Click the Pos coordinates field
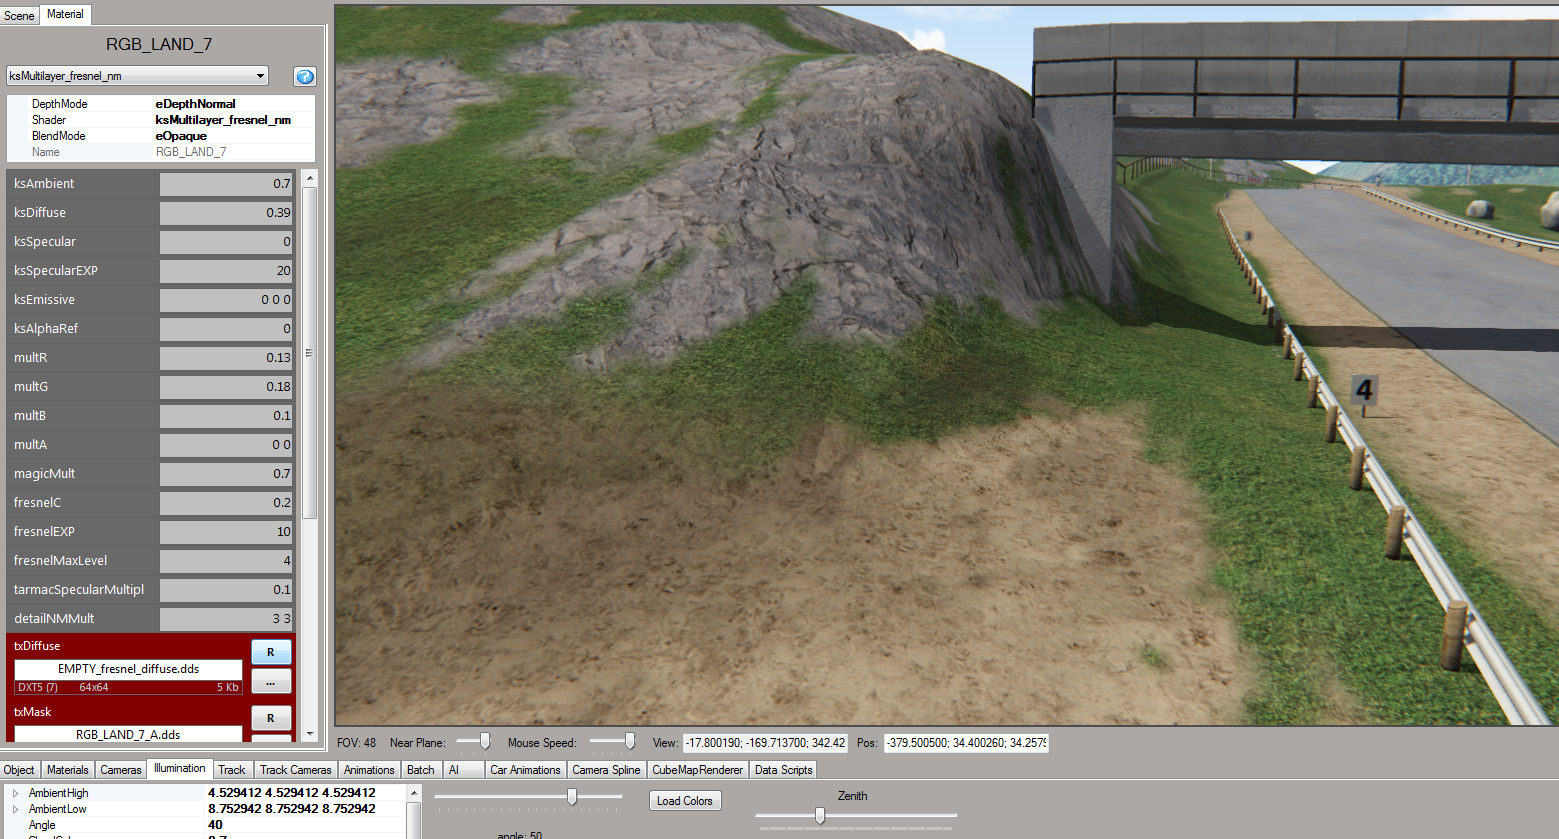 pos(967,743)
